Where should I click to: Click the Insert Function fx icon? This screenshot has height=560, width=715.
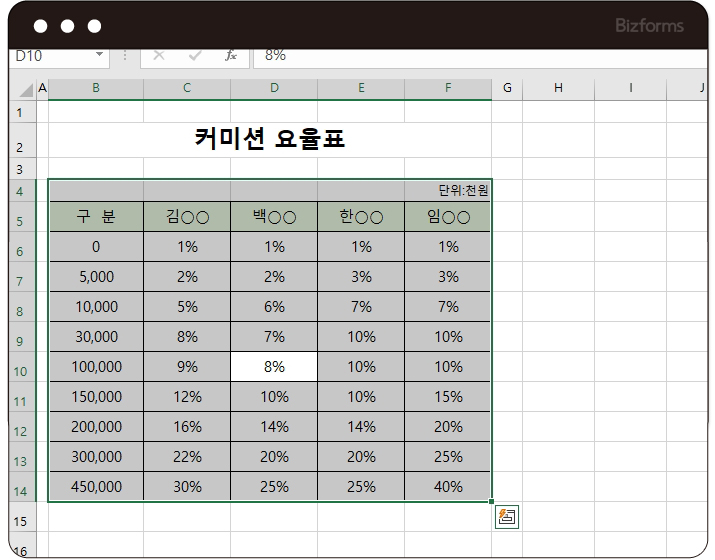230,55
